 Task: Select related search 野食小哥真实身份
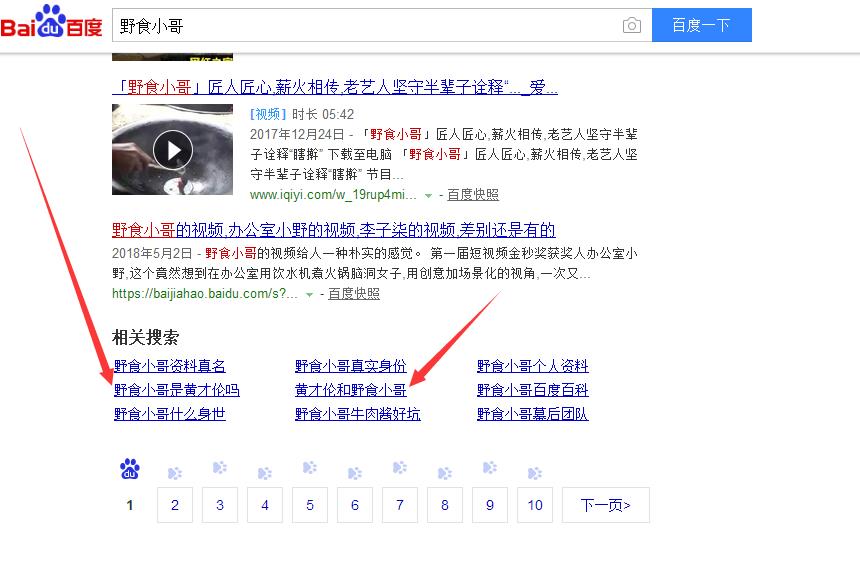(350, 366)
